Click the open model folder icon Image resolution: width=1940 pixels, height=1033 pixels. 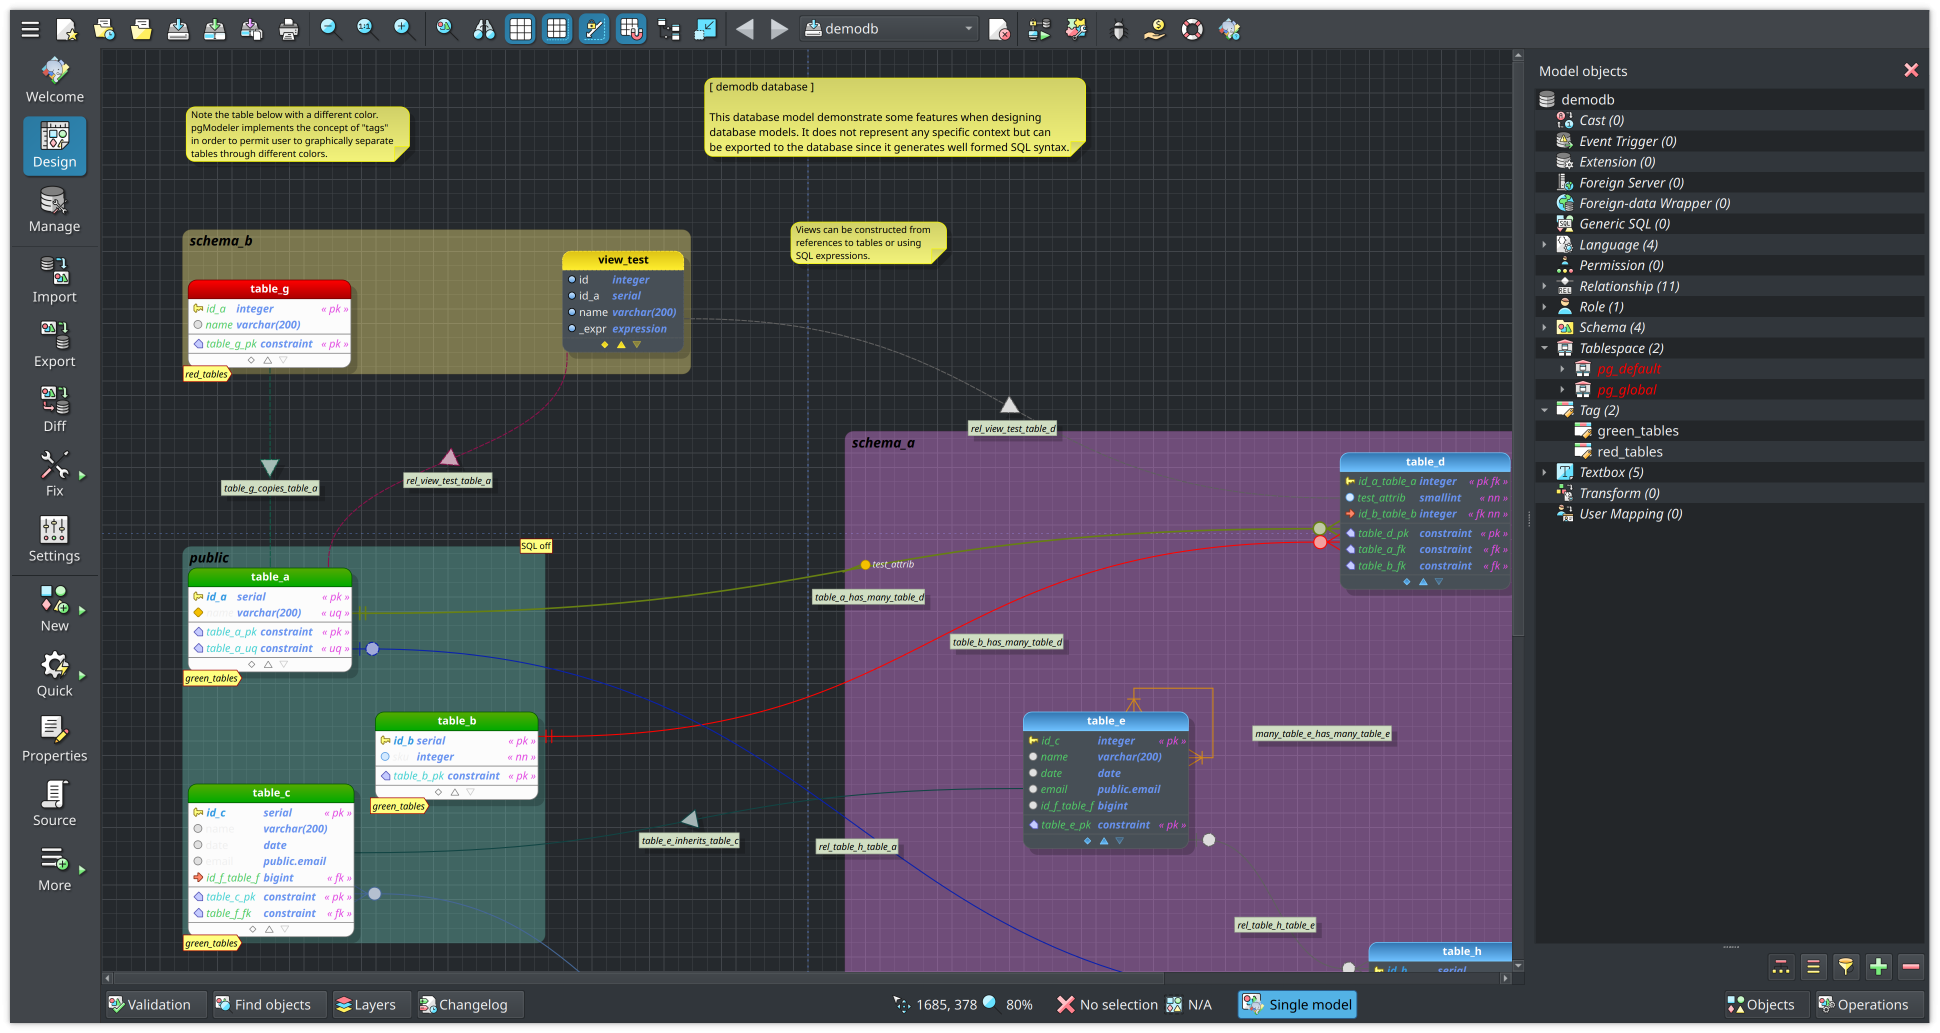(141, 29)
